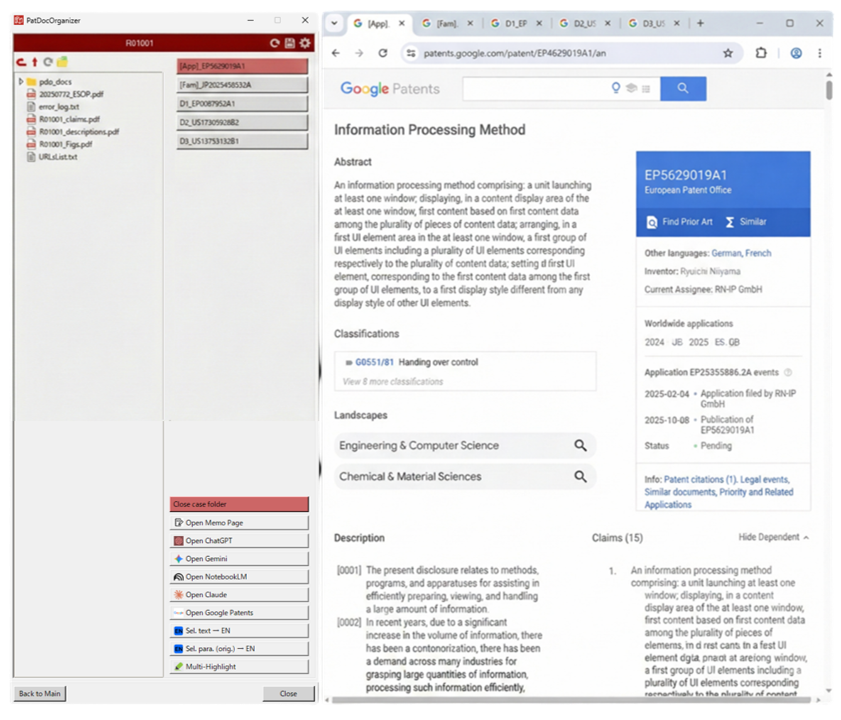Viewport: 841px width, 720px height.
Task: Click the red up arrow icon above file tree
Action: pyautogui.click(x=34, y=62)
